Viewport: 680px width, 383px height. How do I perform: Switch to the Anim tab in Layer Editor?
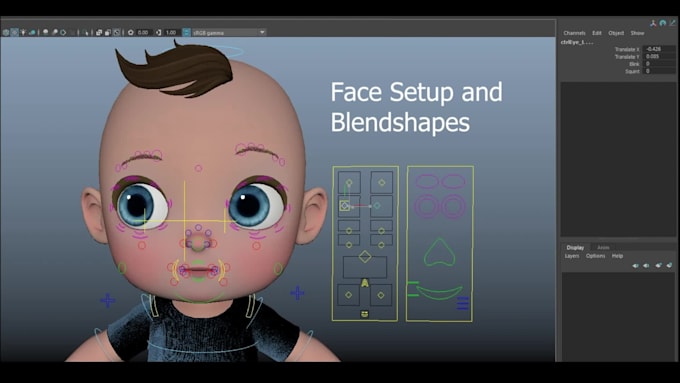[x=603, y=247]
